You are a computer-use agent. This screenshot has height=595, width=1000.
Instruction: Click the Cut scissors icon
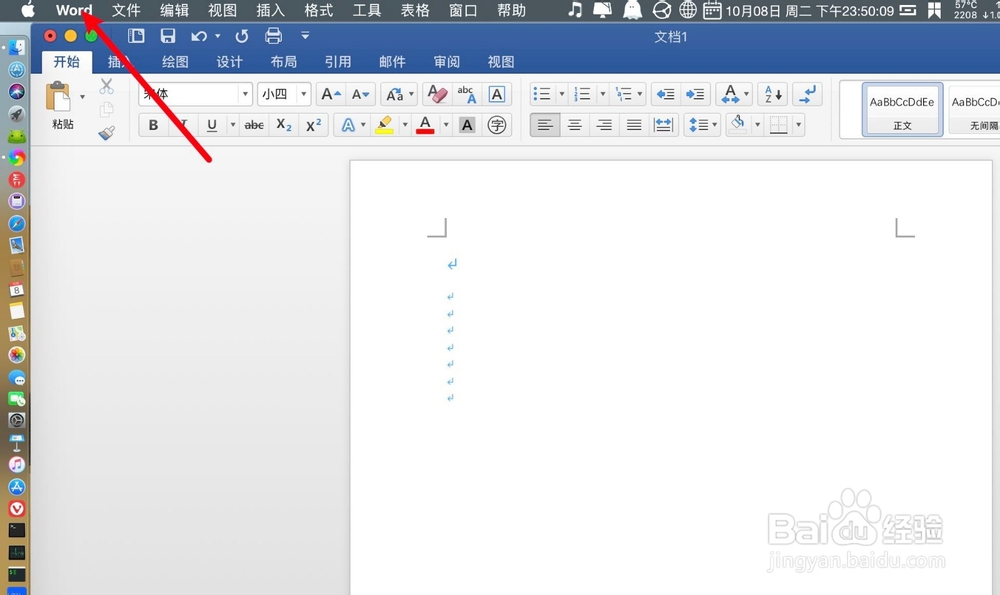(x=107, y=85)
